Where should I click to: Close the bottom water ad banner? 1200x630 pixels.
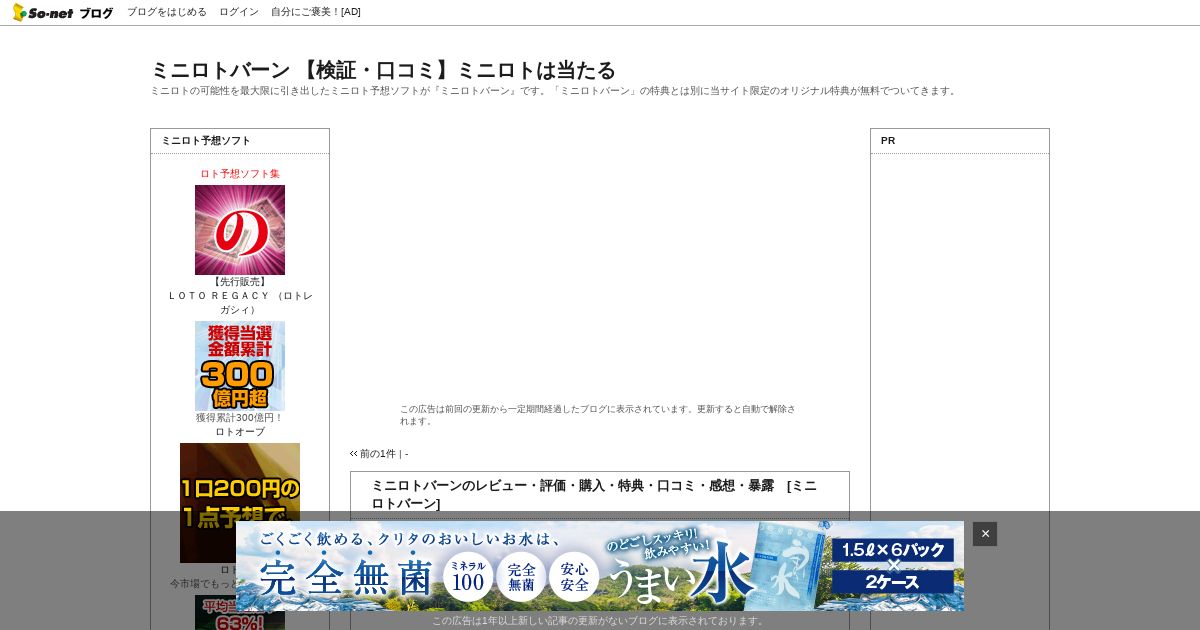point(985,534)
